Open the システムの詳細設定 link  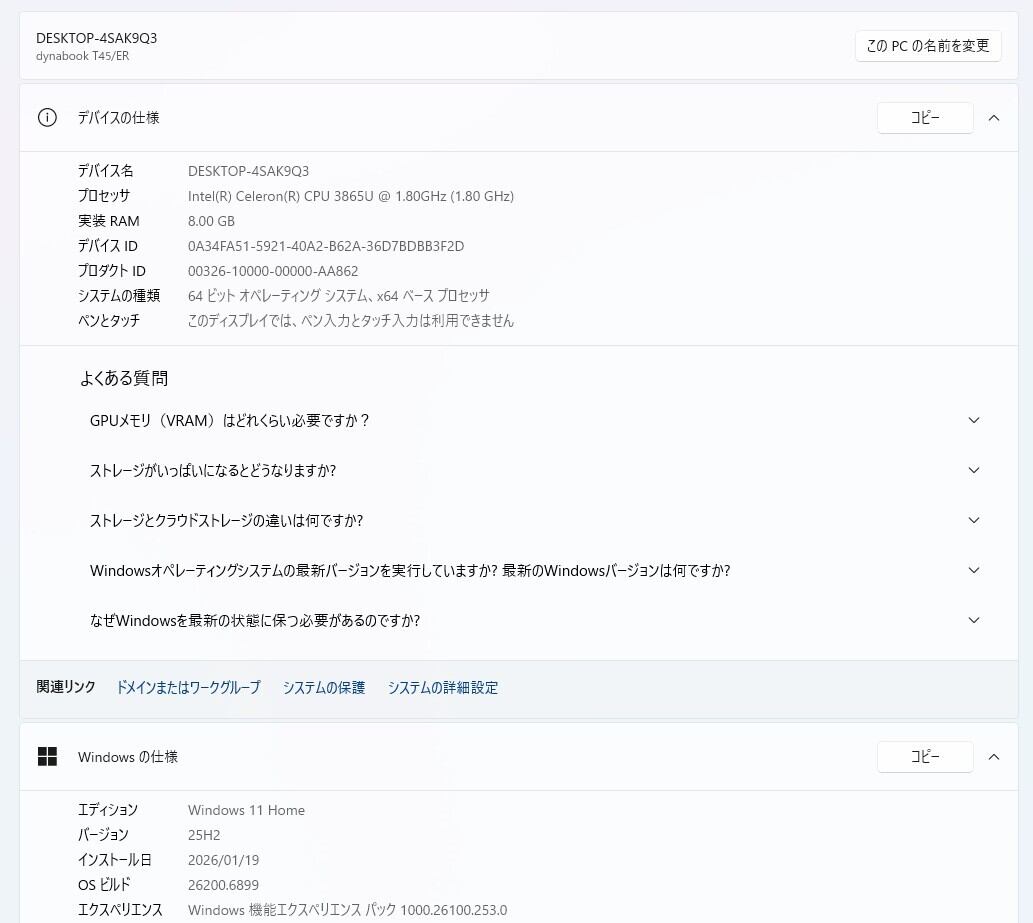443,688
